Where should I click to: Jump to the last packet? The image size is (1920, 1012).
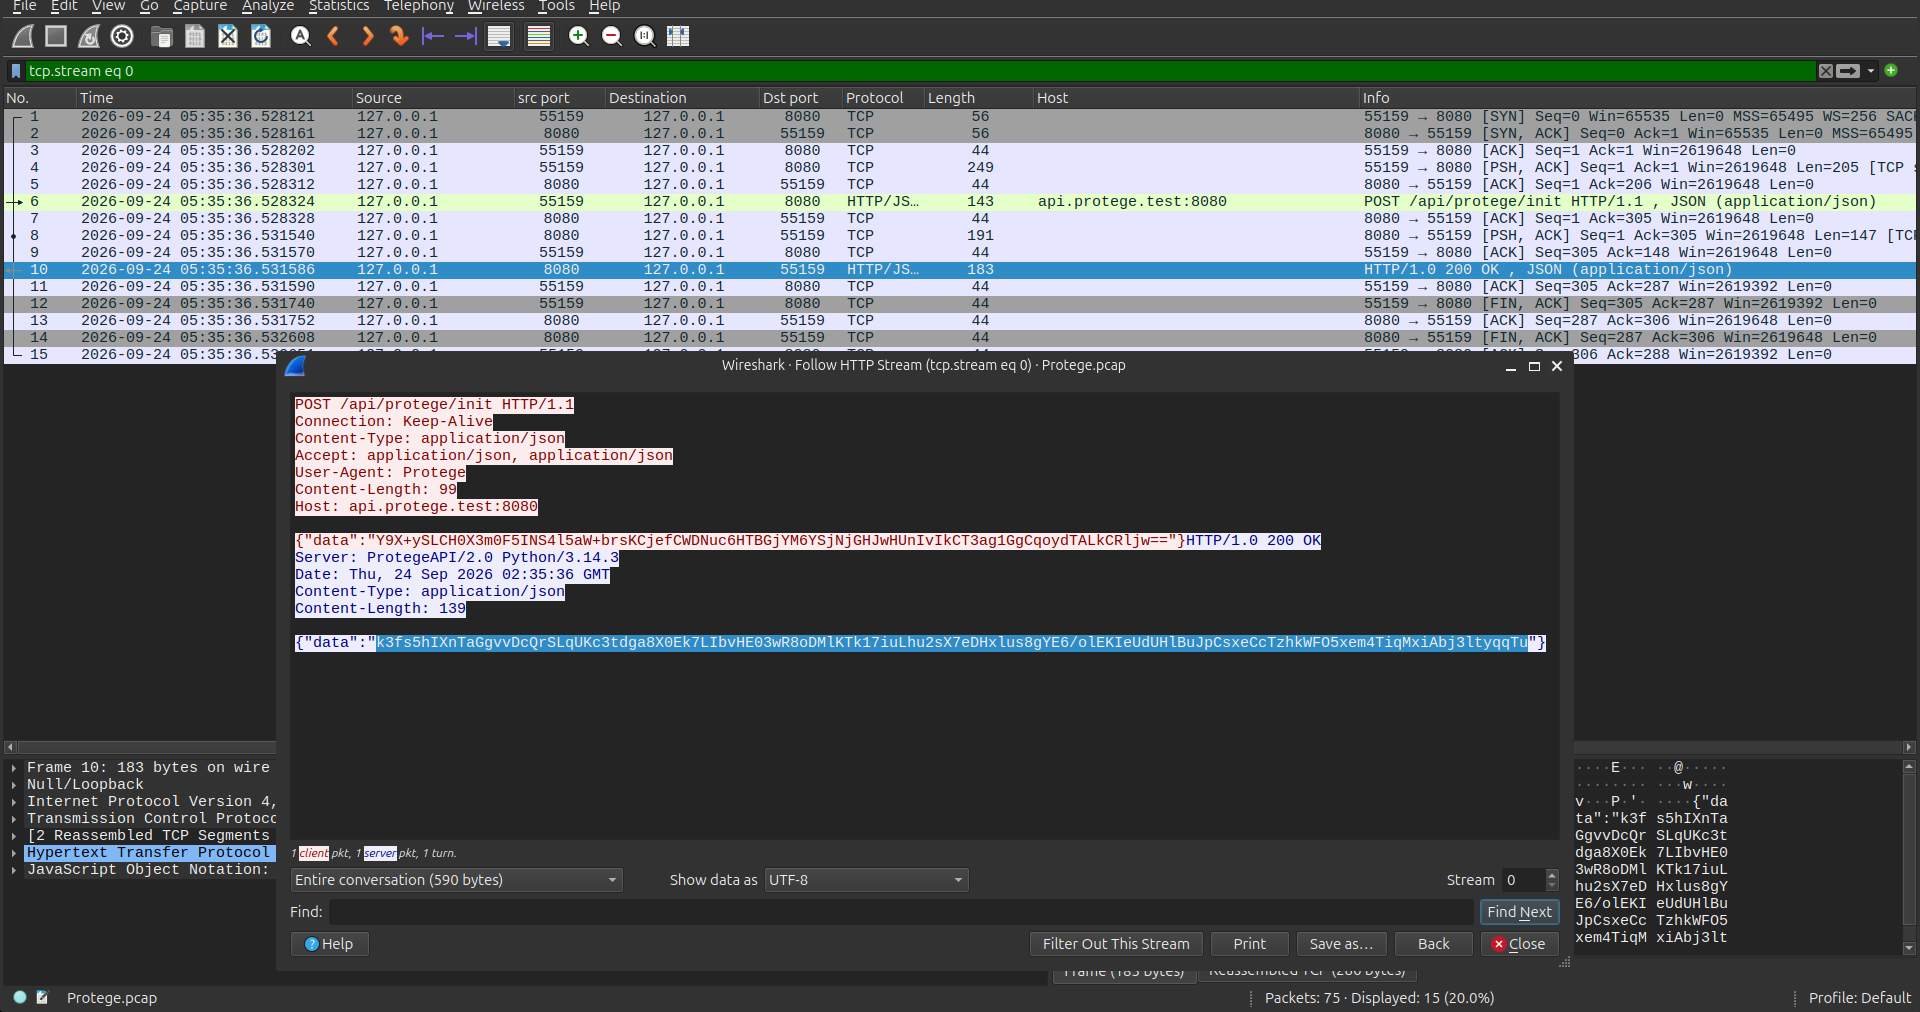(466, 37)
